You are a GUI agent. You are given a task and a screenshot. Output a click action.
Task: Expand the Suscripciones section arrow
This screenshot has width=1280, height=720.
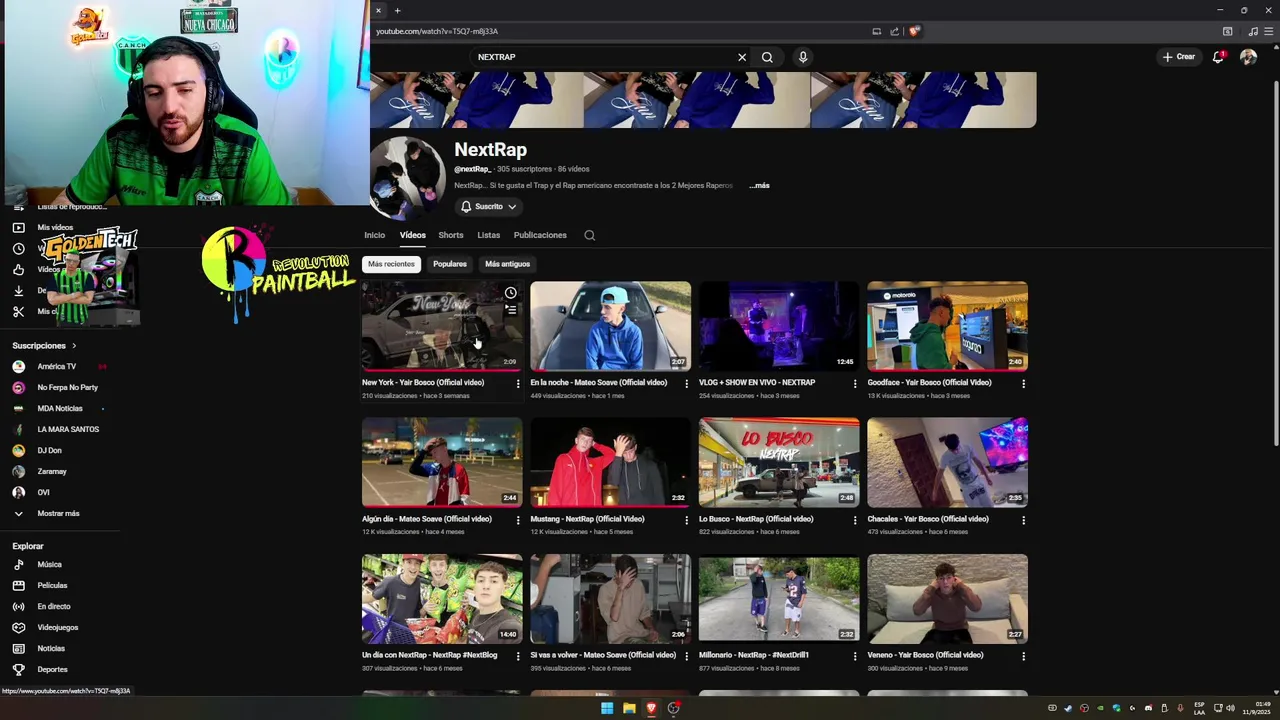74,346
